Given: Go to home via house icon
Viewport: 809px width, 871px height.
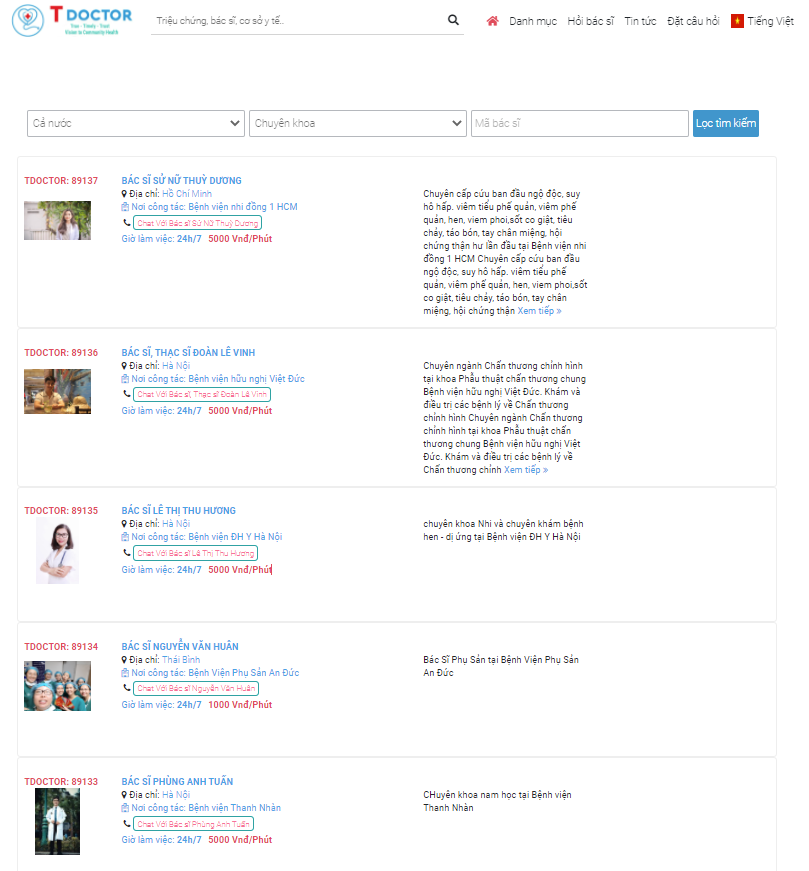Looking at the screenshot, I should 492,21.
